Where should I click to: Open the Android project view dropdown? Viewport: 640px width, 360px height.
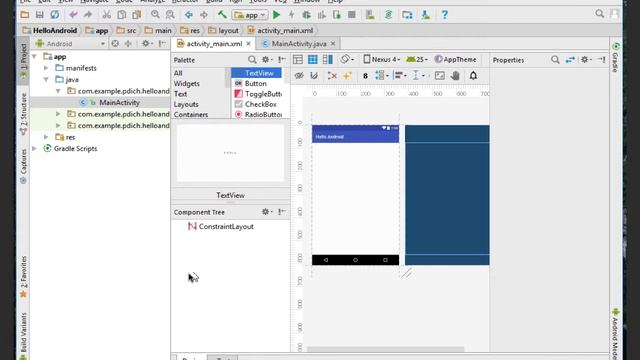(x=70, y=44)
